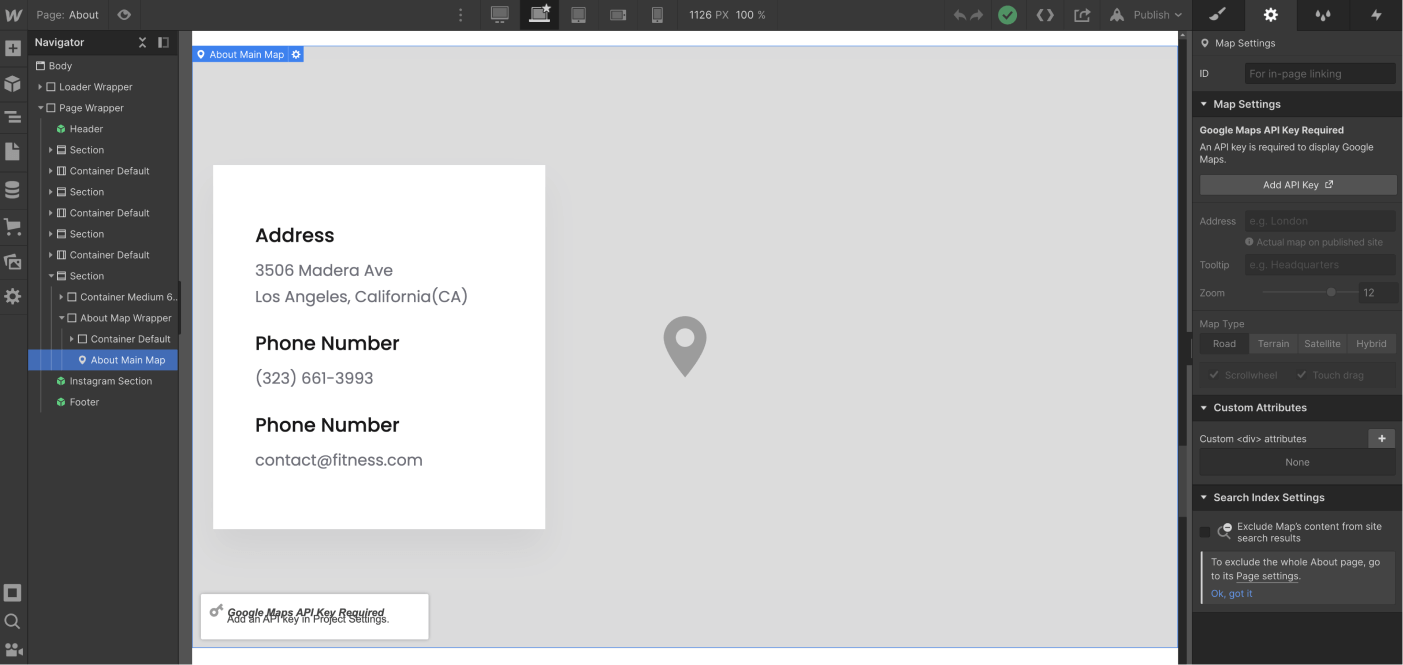The image size is (1403, 665).
Task: Collapse the Custom Attributes section
Action: 1204,407
